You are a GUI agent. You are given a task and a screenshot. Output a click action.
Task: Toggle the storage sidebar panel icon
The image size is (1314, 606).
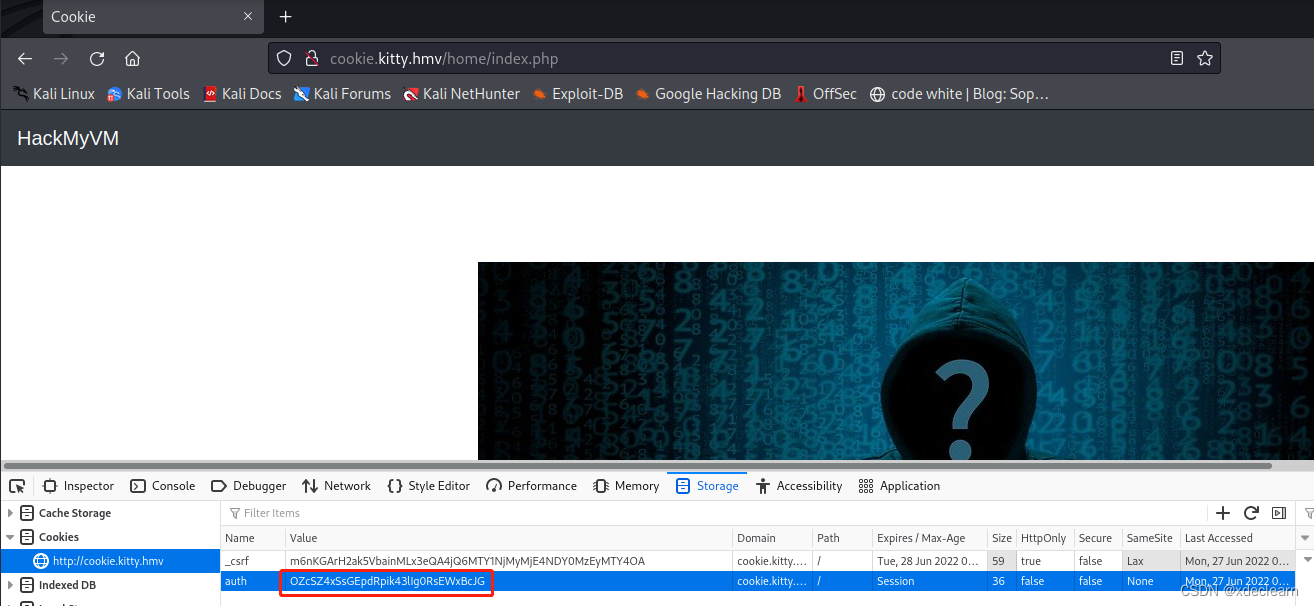pos(1279,513)
